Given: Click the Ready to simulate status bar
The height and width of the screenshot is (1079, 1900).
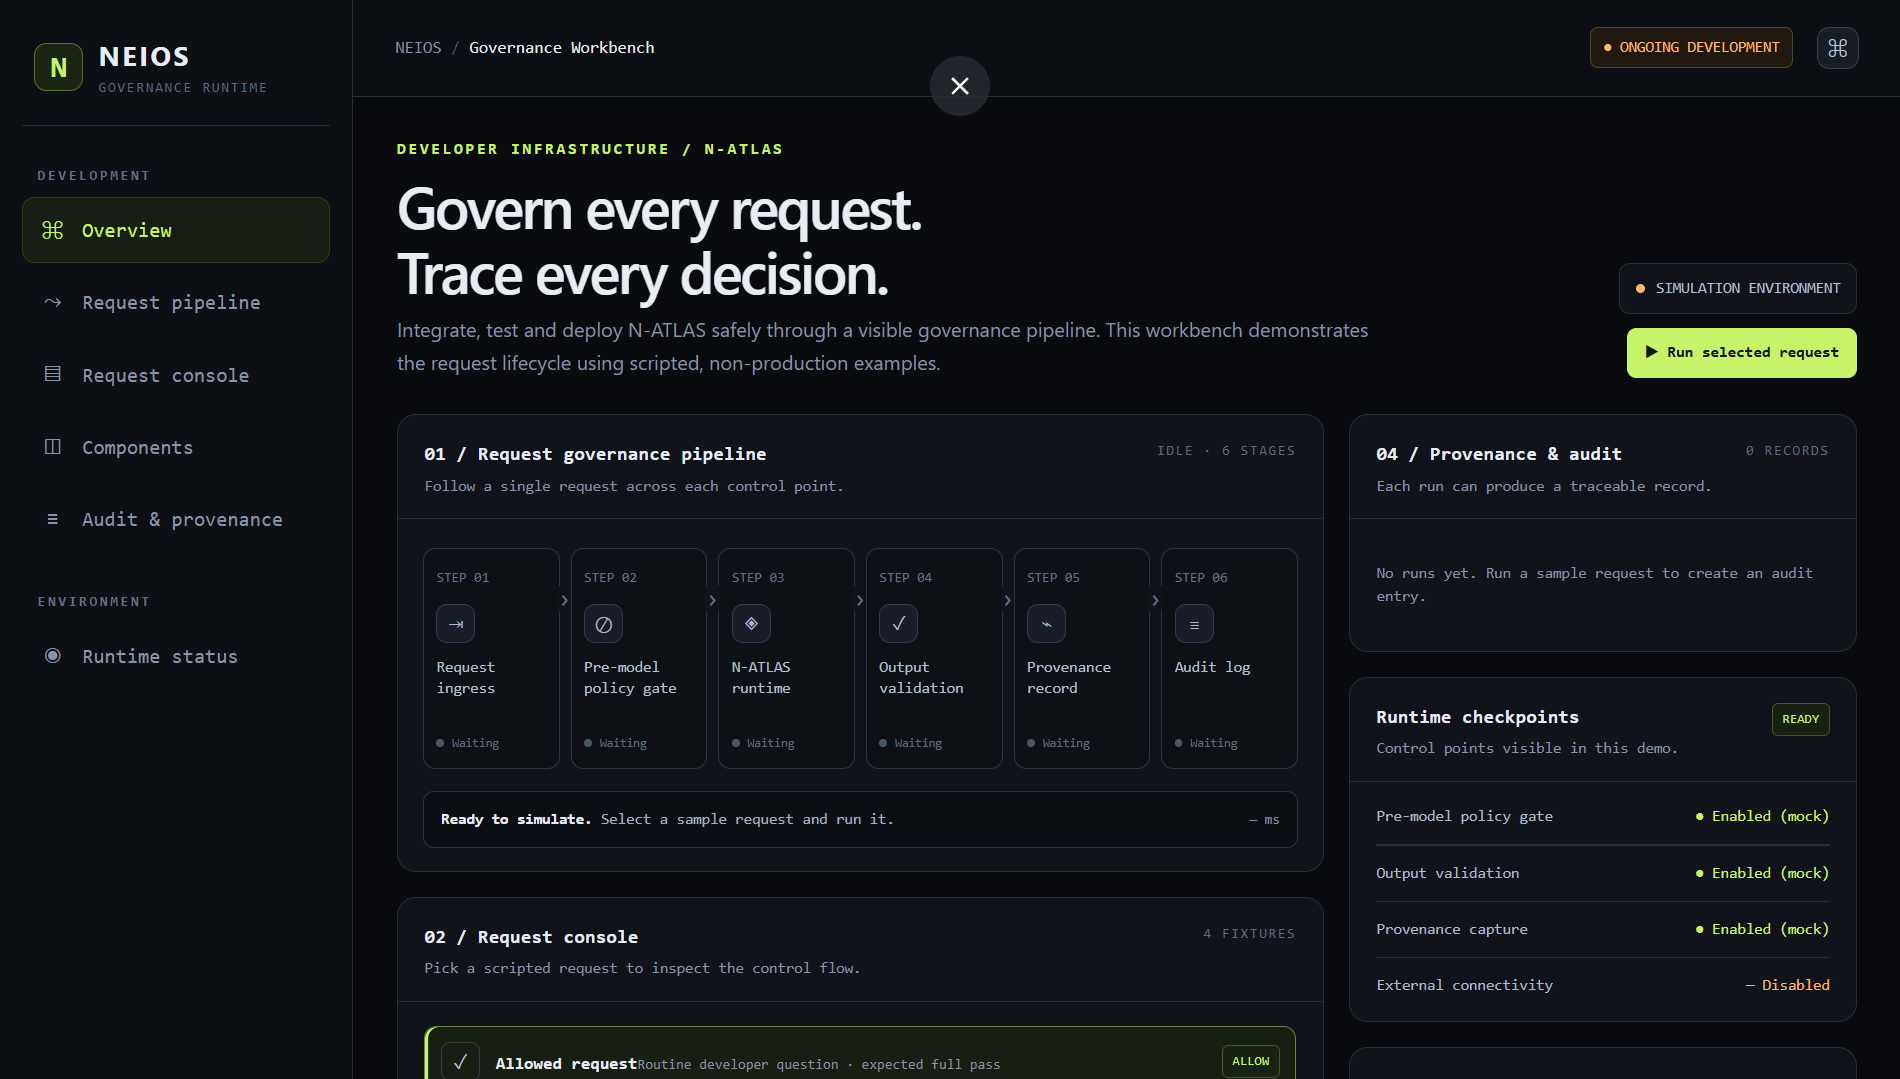Looking at the screenshot, I should pyautogui.click(x=860, y=820).
